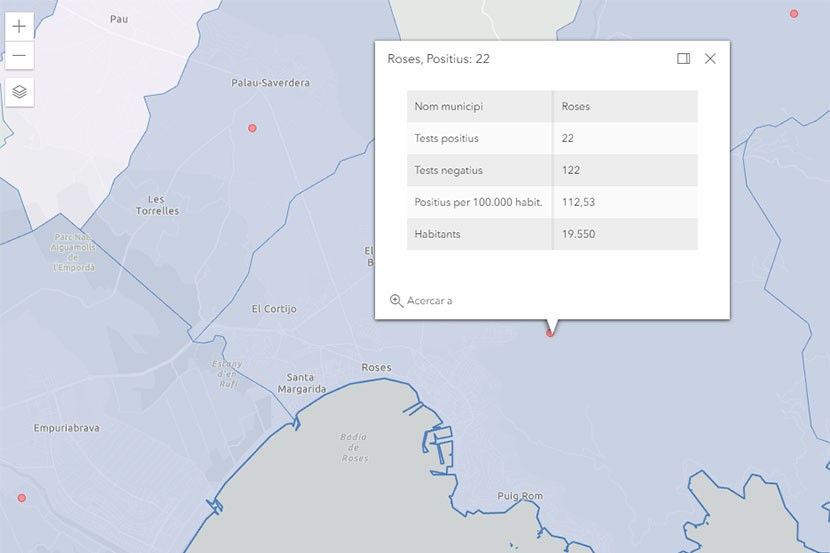
Task: Click the 'El Cortijo' map label
Action: tap(274, 309)
